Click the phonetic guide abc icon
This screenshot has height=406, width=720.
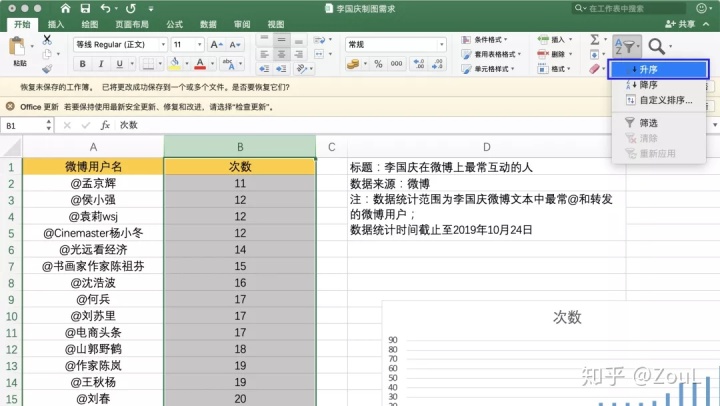(x=228, y=64)
